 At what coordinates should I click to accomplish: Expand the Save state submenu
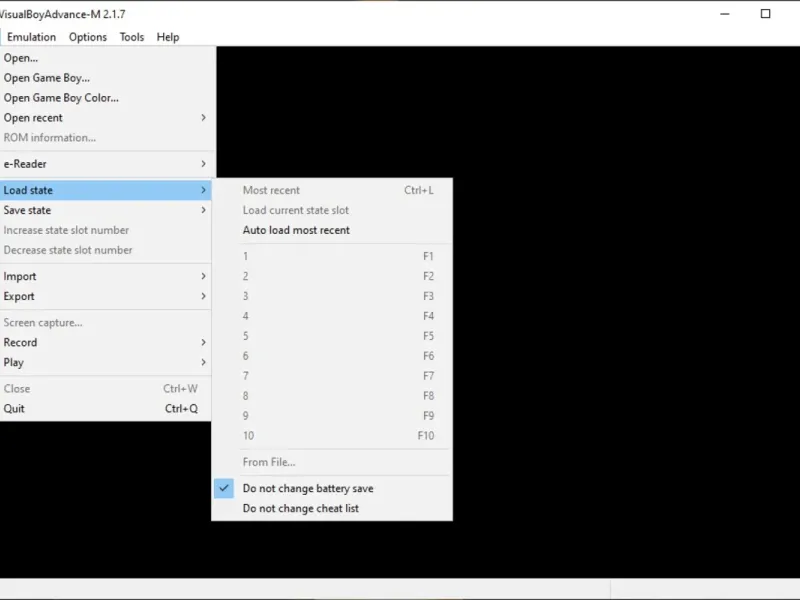(106, 210)
